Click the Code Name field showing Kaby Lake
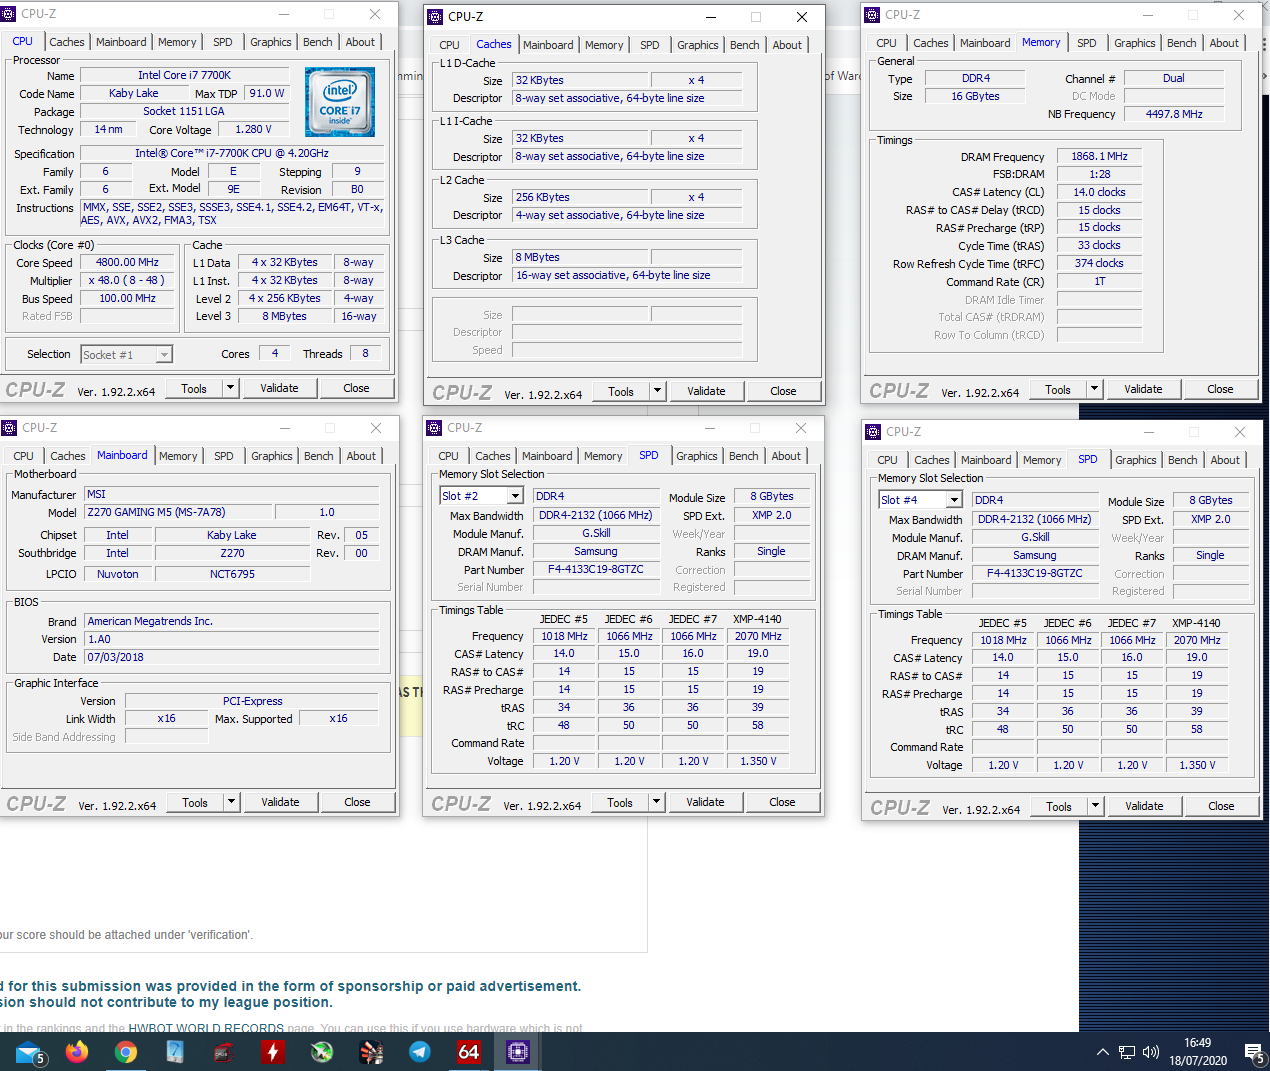The image size is (1270, 1071). (x=134, y=93)
